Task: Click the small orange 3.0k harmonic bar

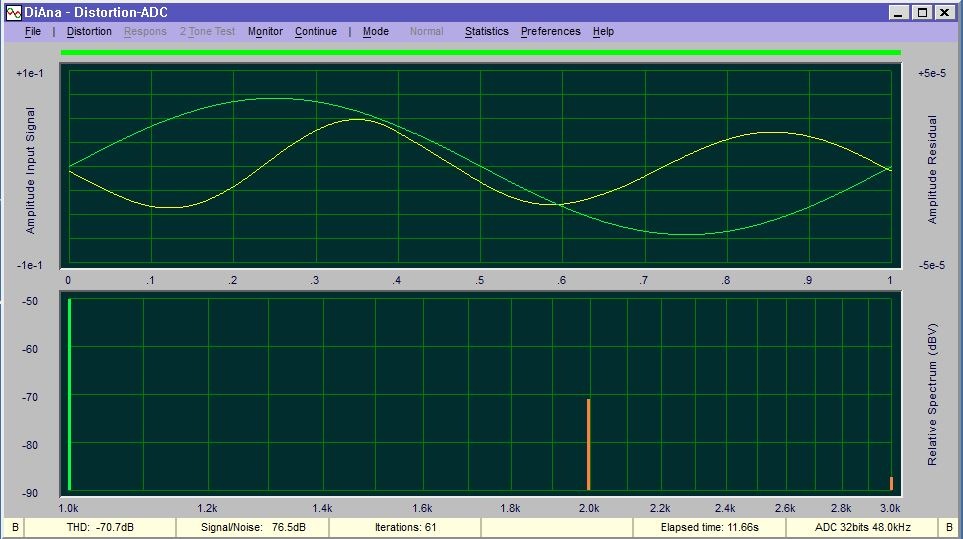Action: coord(891,483)
